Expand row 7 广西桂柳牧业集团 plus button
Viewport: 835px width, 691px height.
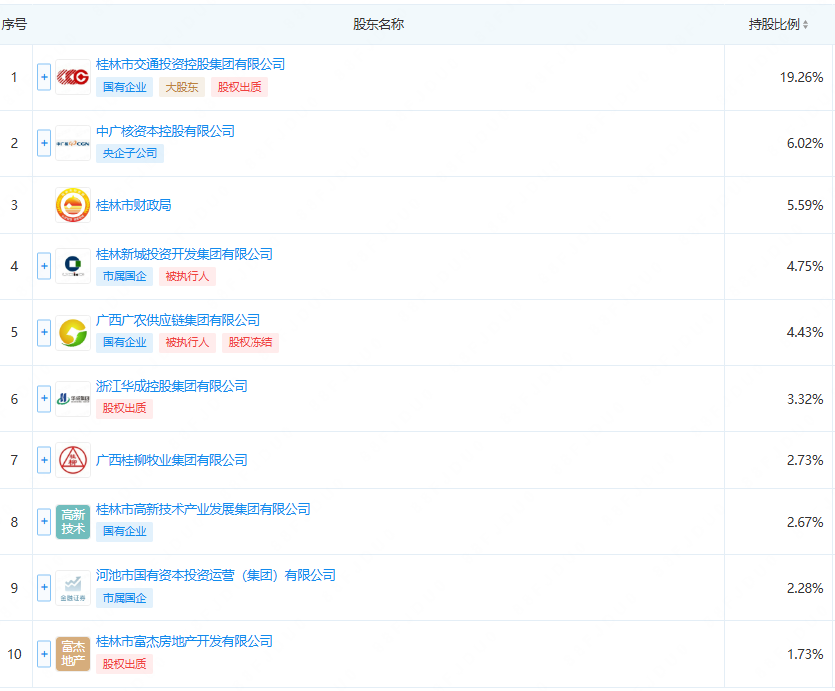[44, 460]
